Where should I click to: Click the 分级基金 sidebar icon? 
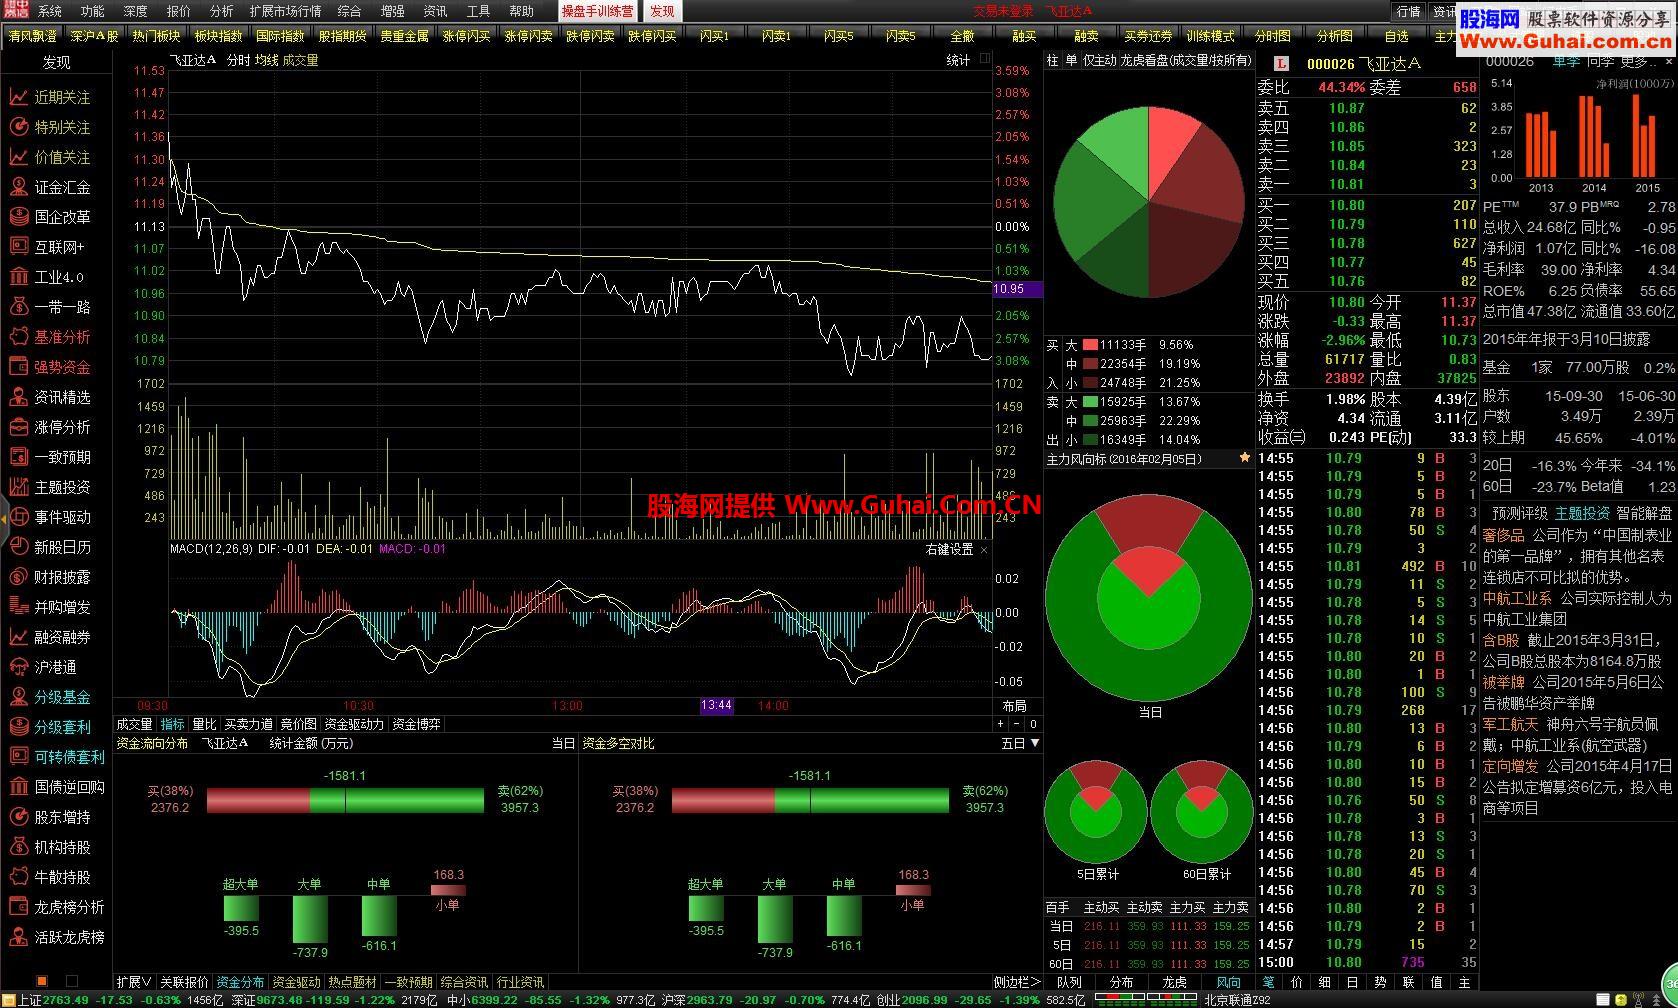[18, 697]
